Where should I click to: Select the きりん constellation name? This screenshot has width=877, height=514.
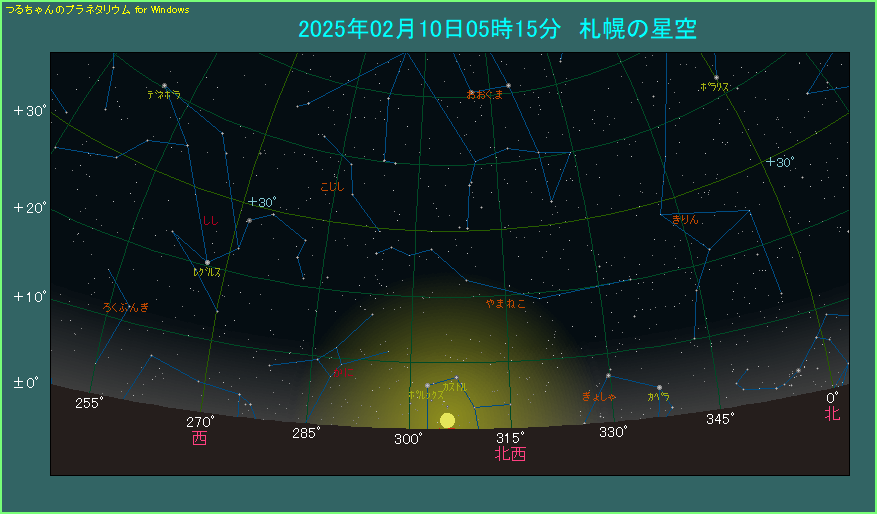tap(685, 218)
